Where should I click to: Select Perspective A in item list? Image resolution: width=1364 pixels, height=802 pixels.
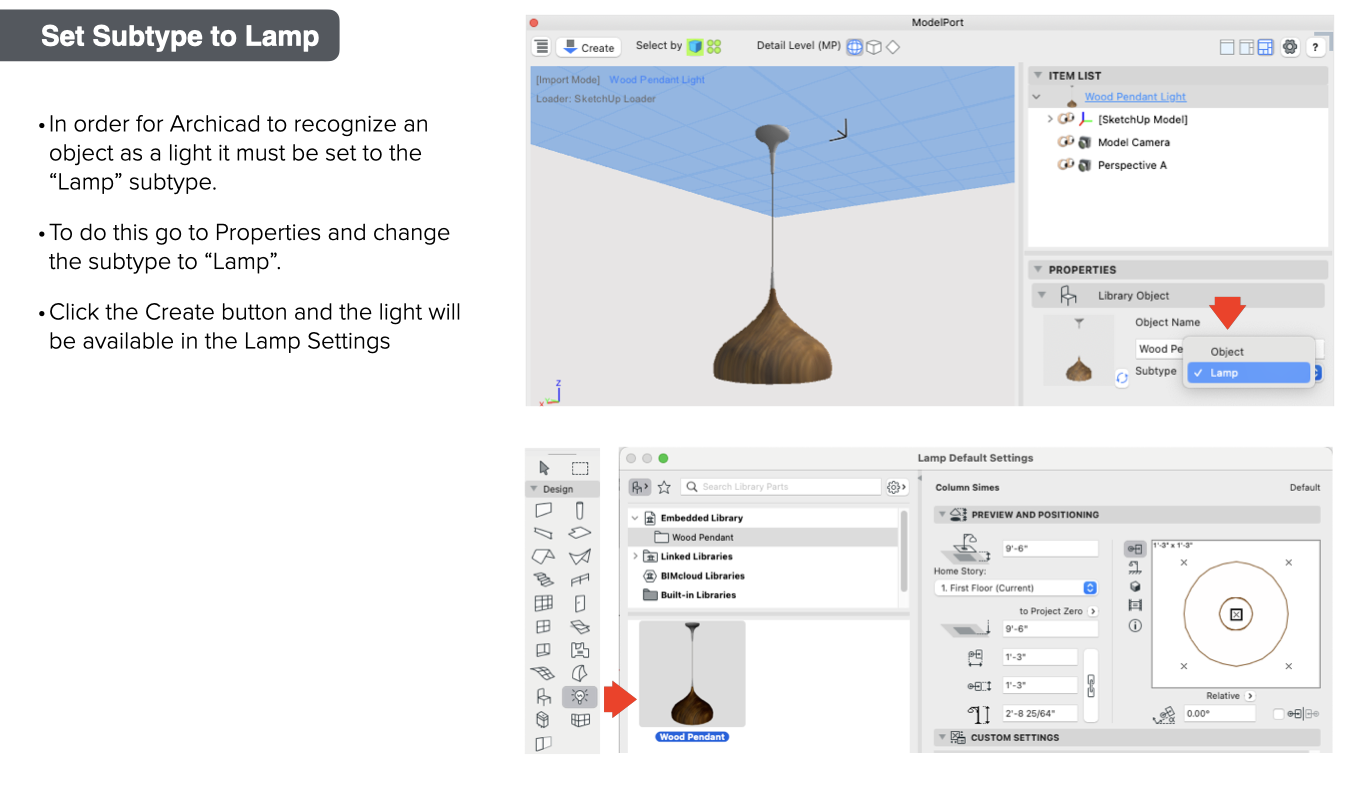(1132, 165)
